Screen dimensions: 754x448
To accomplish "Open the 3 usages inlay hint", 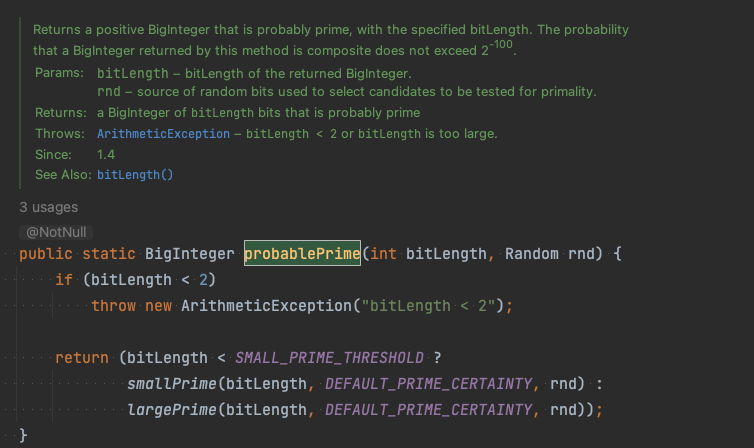I will pos(49,207).
